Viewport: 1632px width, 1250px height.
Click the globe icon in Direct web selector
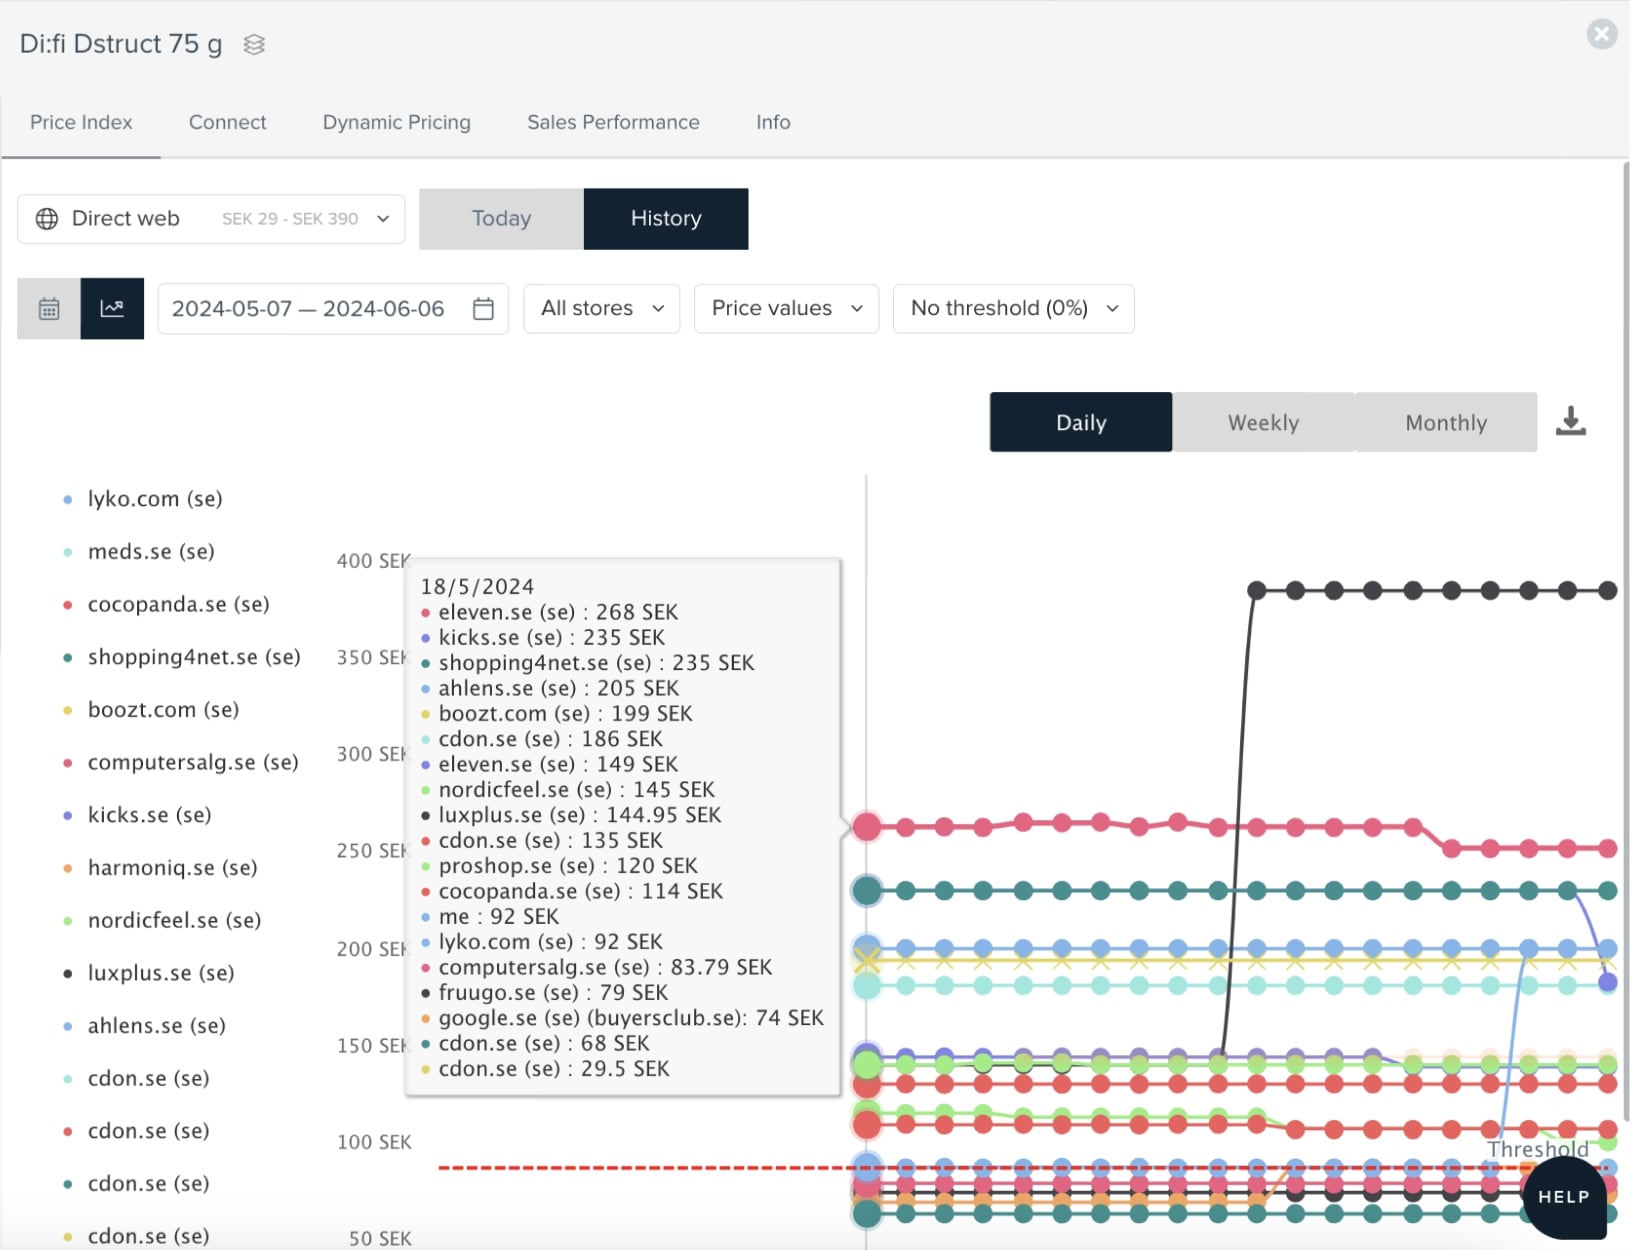47,219
